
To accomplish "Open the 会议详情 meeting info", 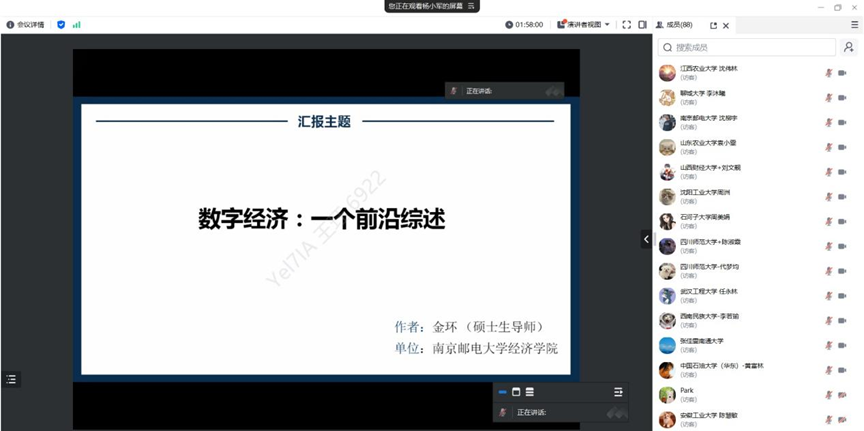I will (x=26, y=25).
